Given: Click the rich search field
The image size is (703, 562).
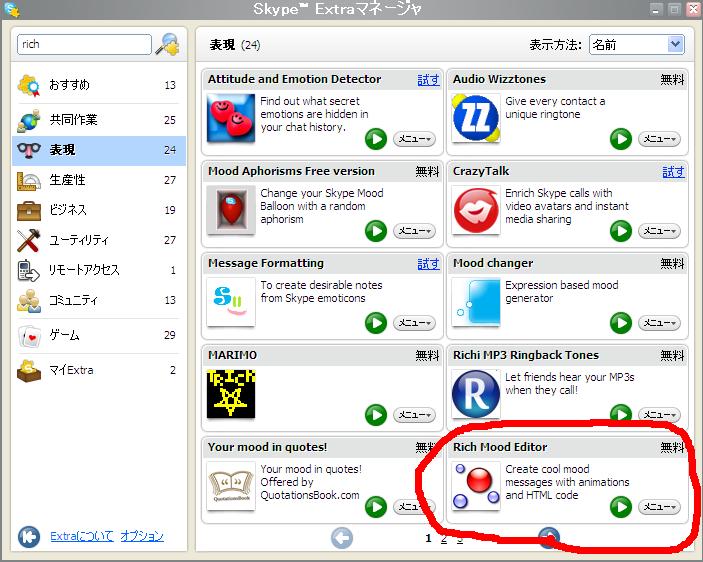Looking at the screenshot, I should click(84, 44).
